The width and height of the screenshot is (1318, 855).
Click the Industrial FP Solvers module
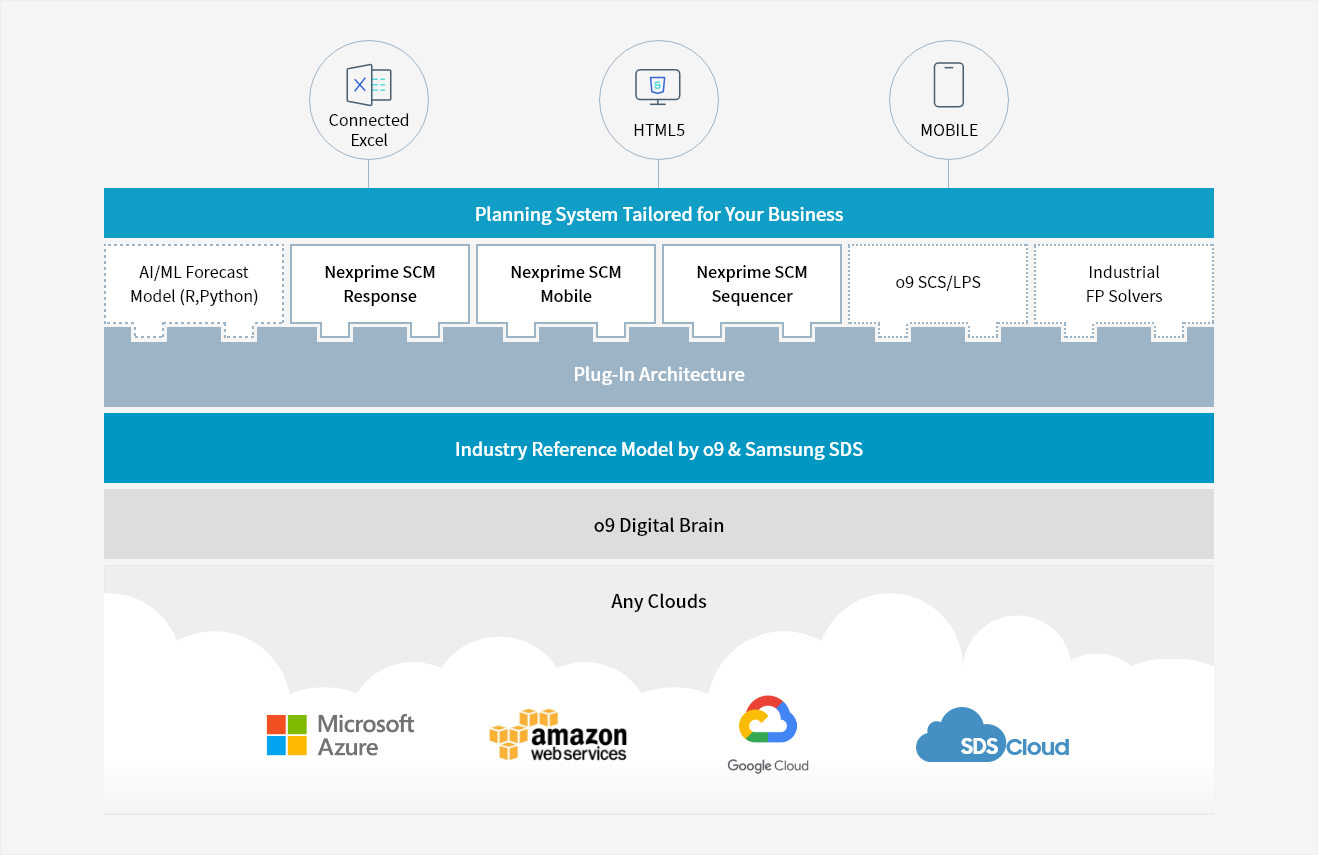click(x=1124, y=284)
